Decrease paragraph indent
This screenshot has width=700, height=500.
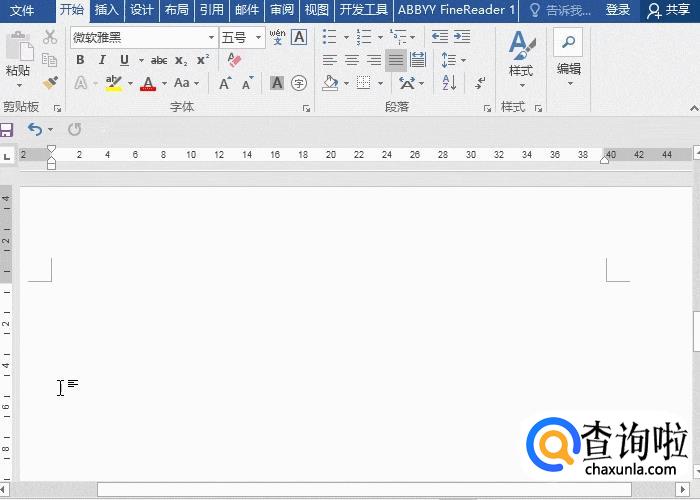click(440, 37)
